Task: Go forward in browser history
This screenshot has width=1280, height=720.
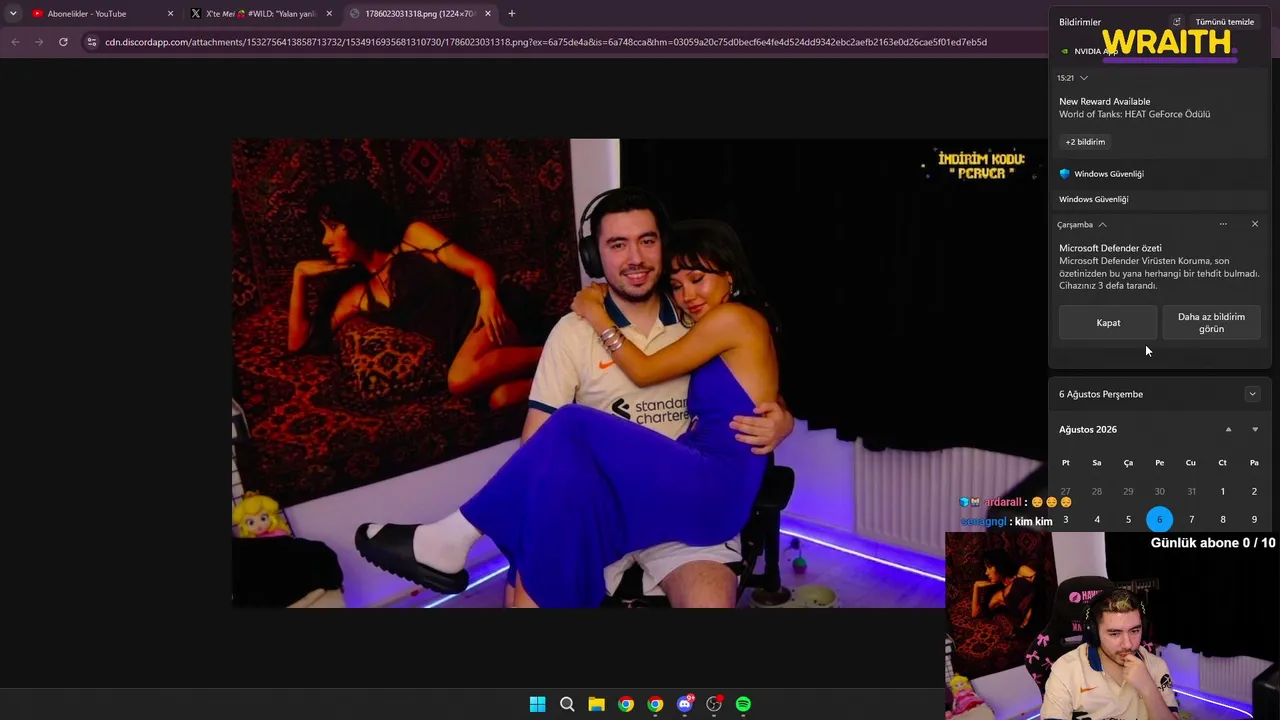Action: coord(39,42)
